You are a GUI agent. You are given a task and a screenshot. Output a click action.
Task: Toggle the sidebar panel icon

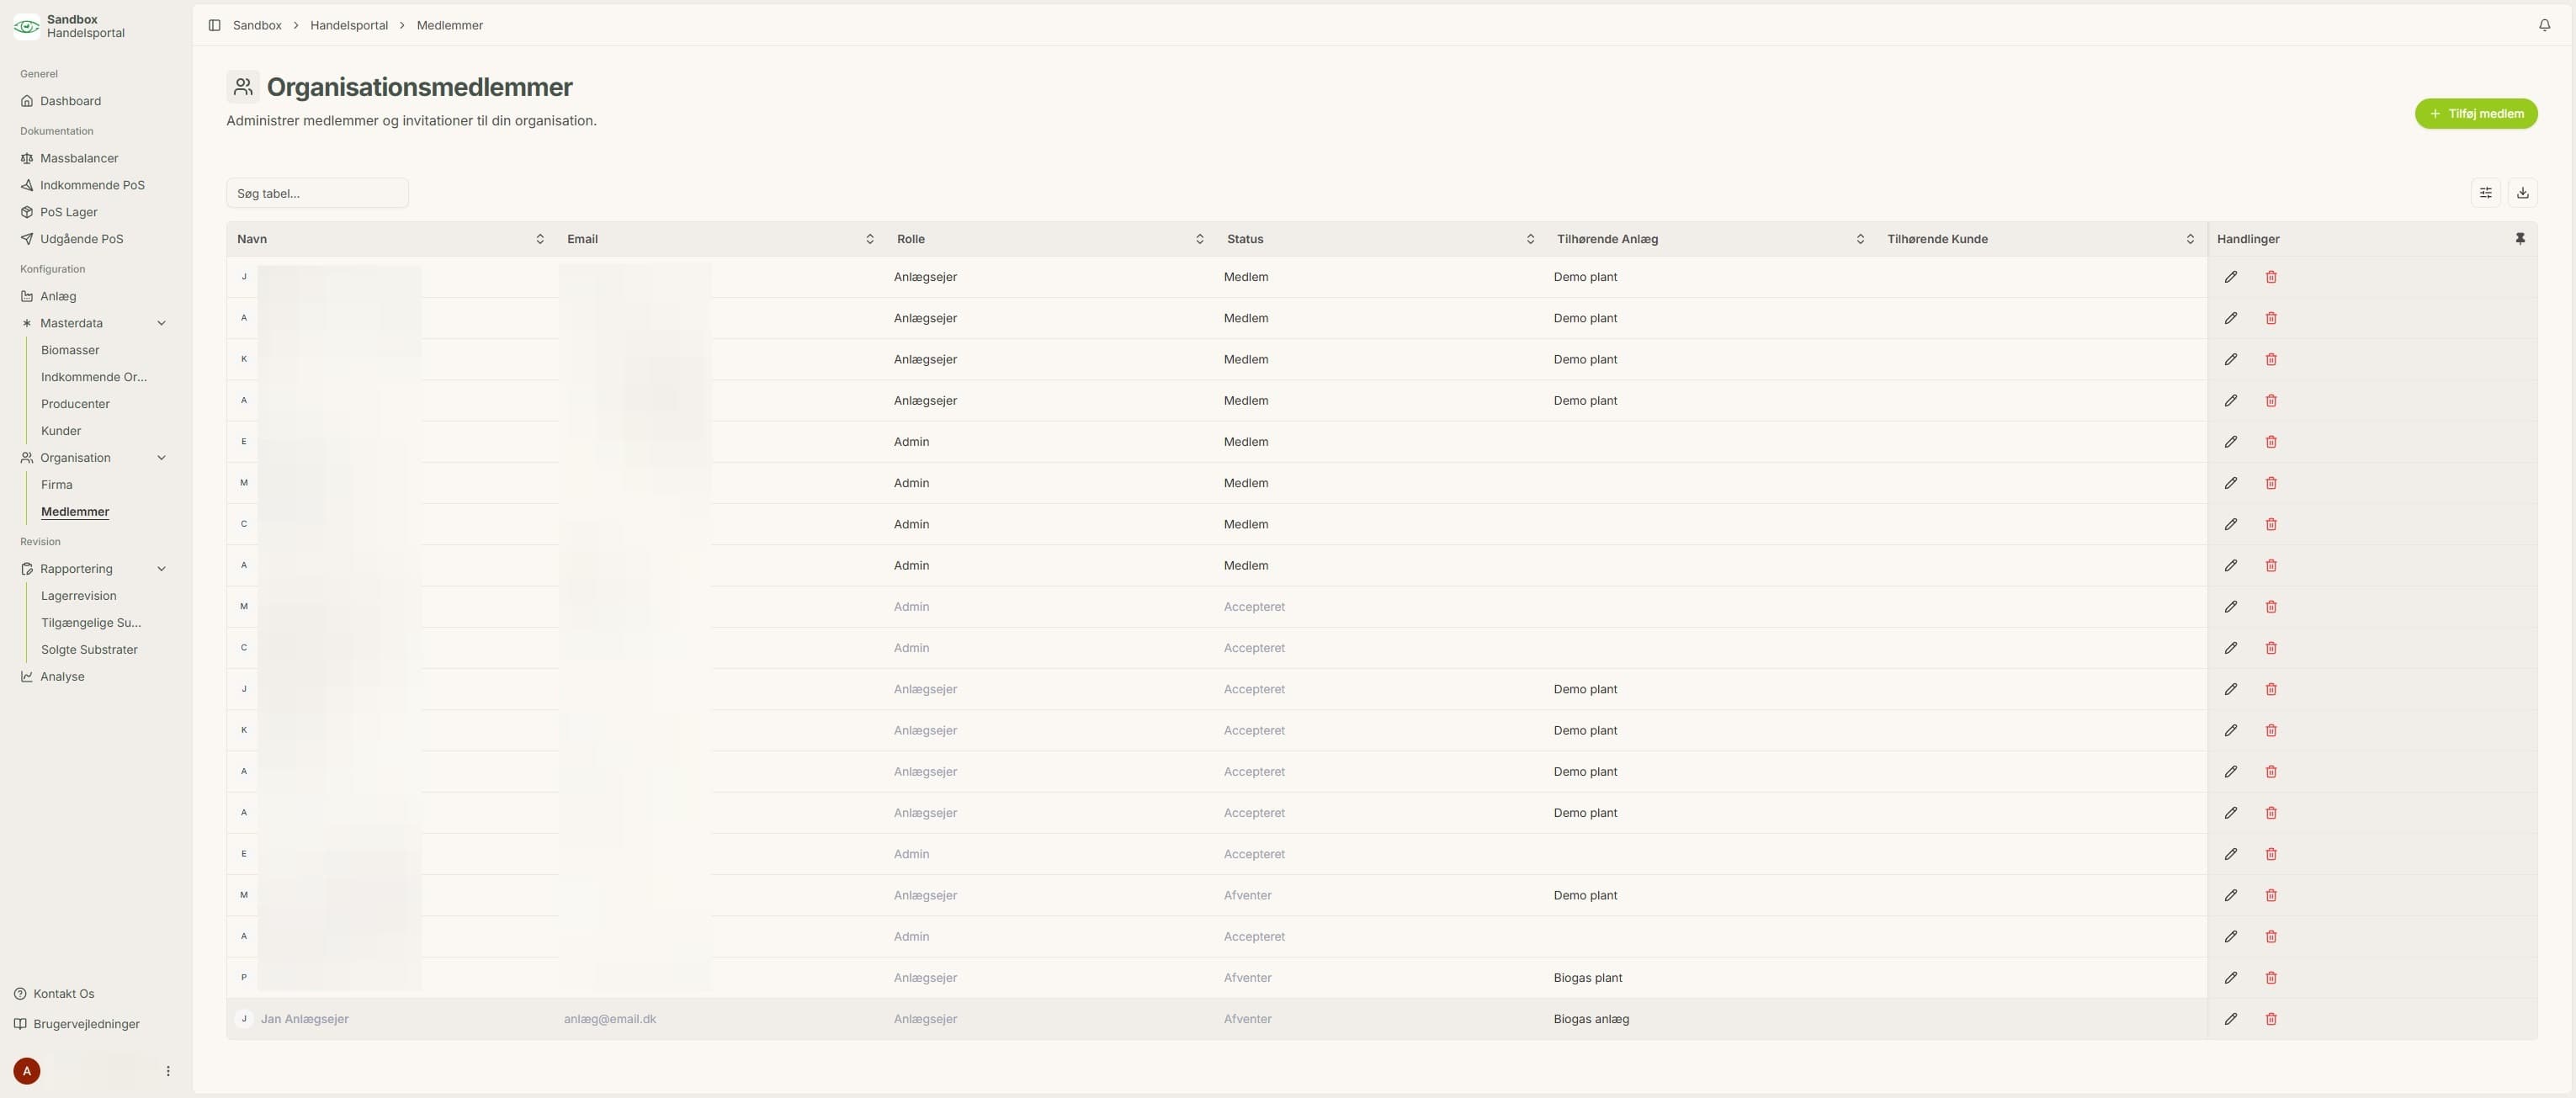(x=214, y=25)
